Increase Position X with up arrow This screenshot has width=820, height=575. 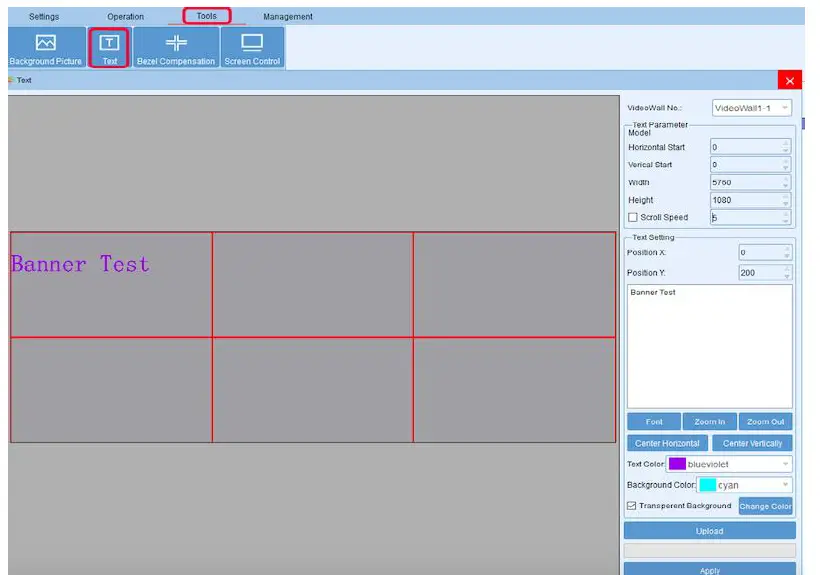coord(787,249)
